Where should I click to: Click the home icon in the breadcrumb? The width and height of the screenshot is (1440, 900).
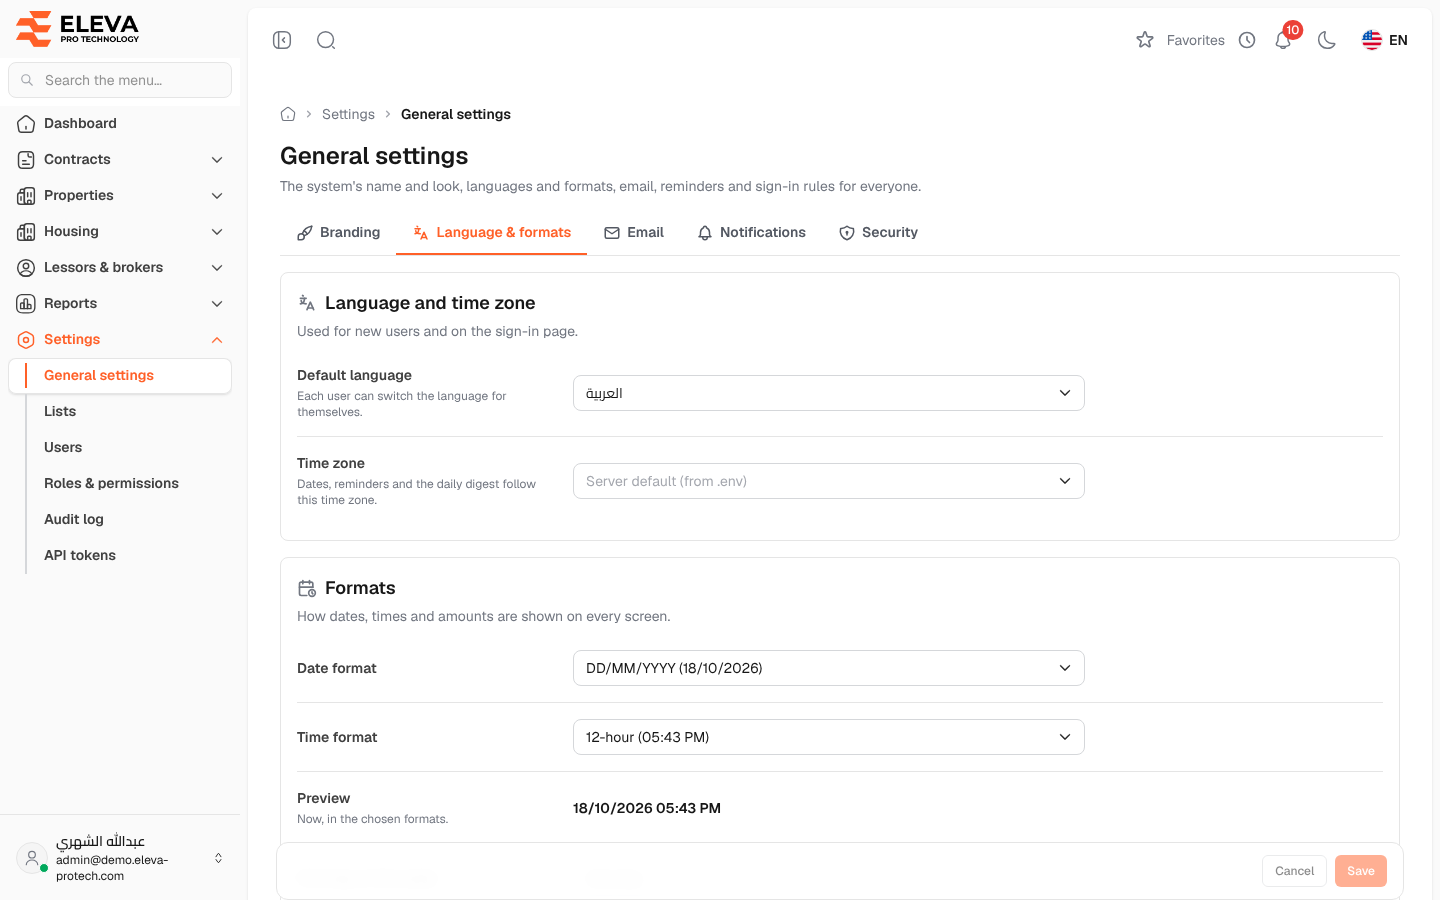pos(288,114)
